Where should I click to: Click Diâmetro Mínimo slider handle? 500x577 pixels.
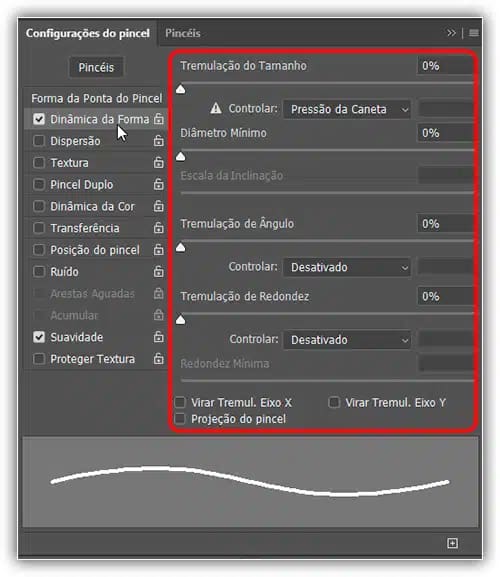(180, 157)
